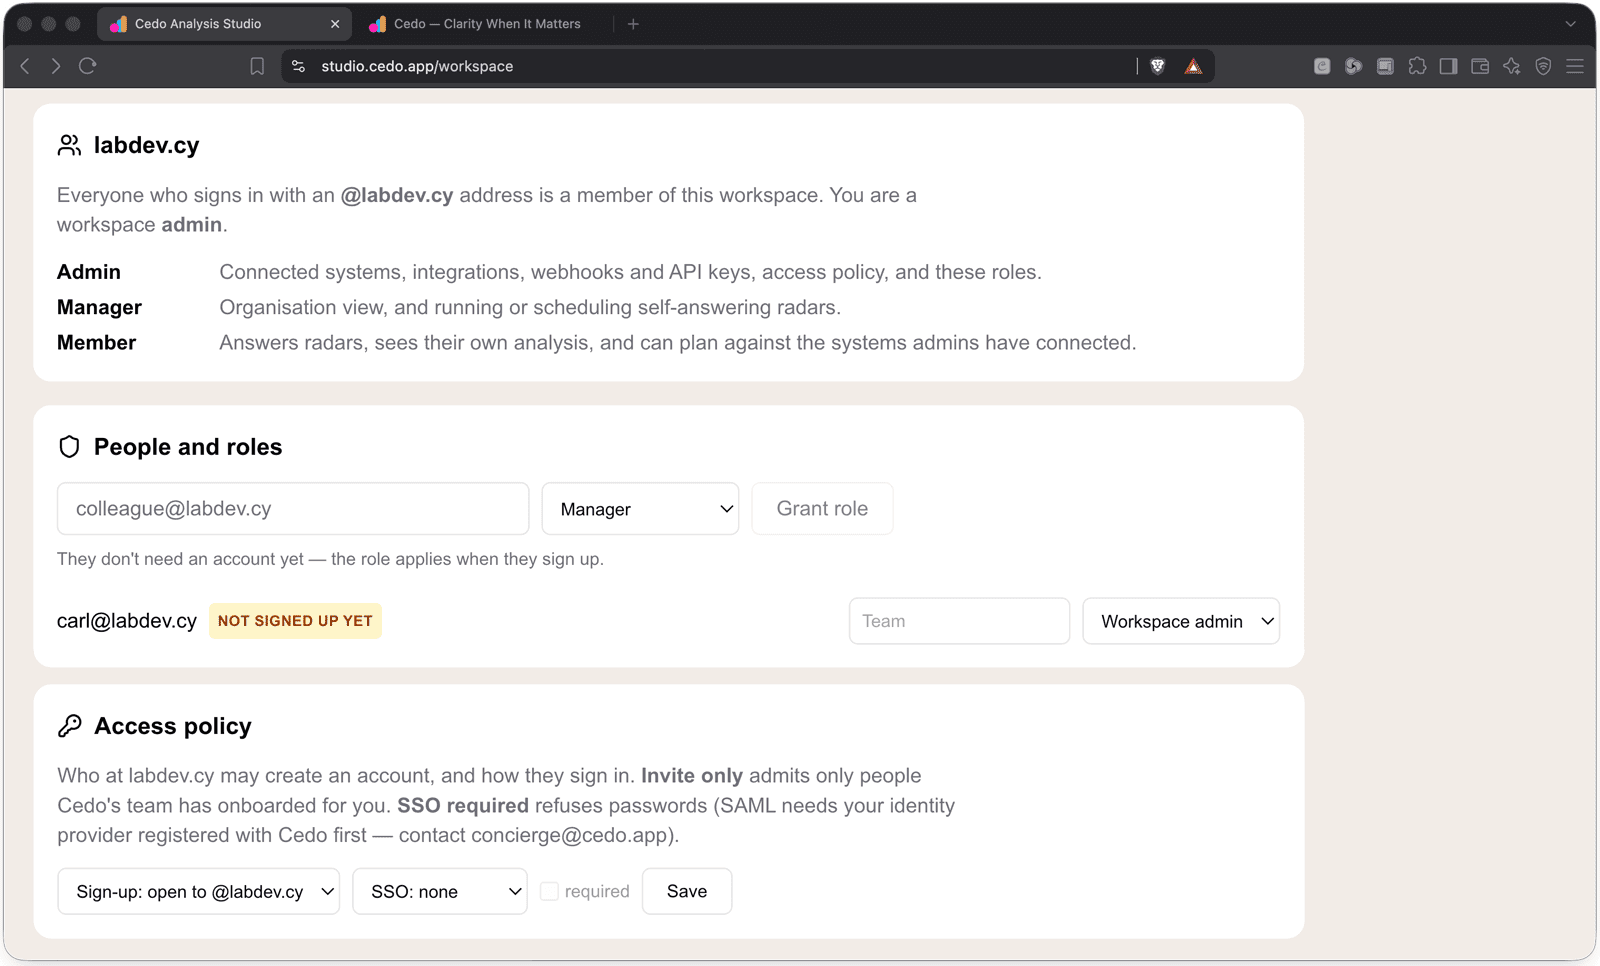Click the Admin role label
The width and height of the screenshot is (1600, 966).
click(x=89, y=272)
